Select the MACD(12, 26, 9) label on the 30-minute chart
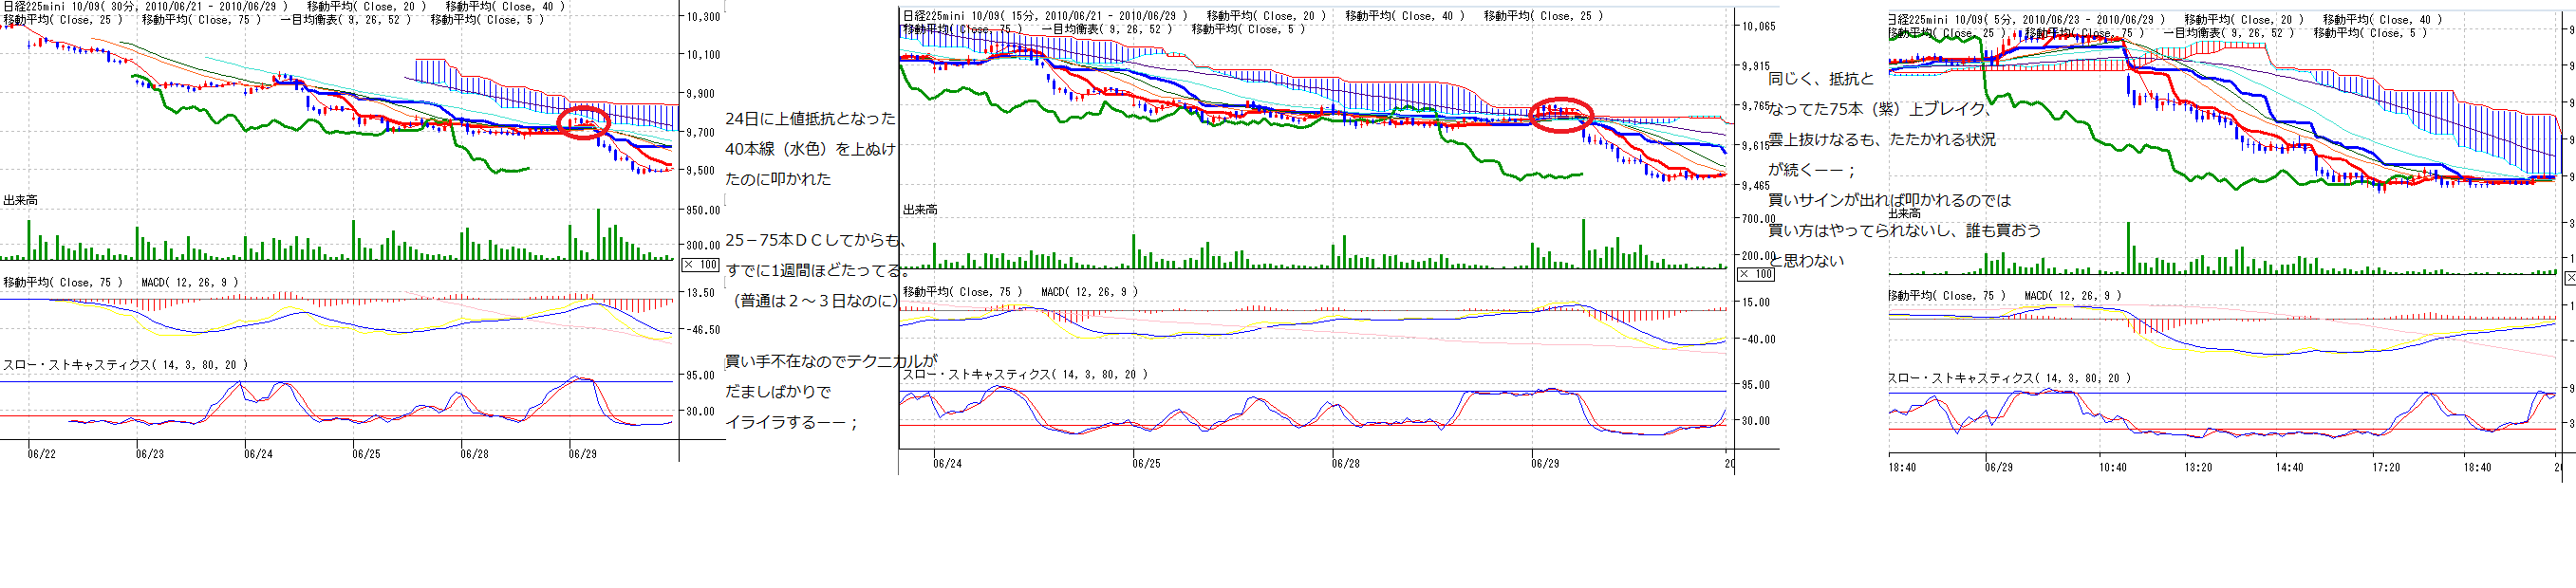This screenshot has width=2576, height=588. 190,283
